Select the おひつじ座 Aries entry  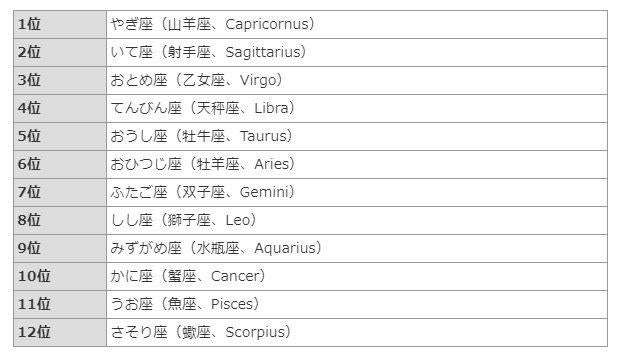203,164
